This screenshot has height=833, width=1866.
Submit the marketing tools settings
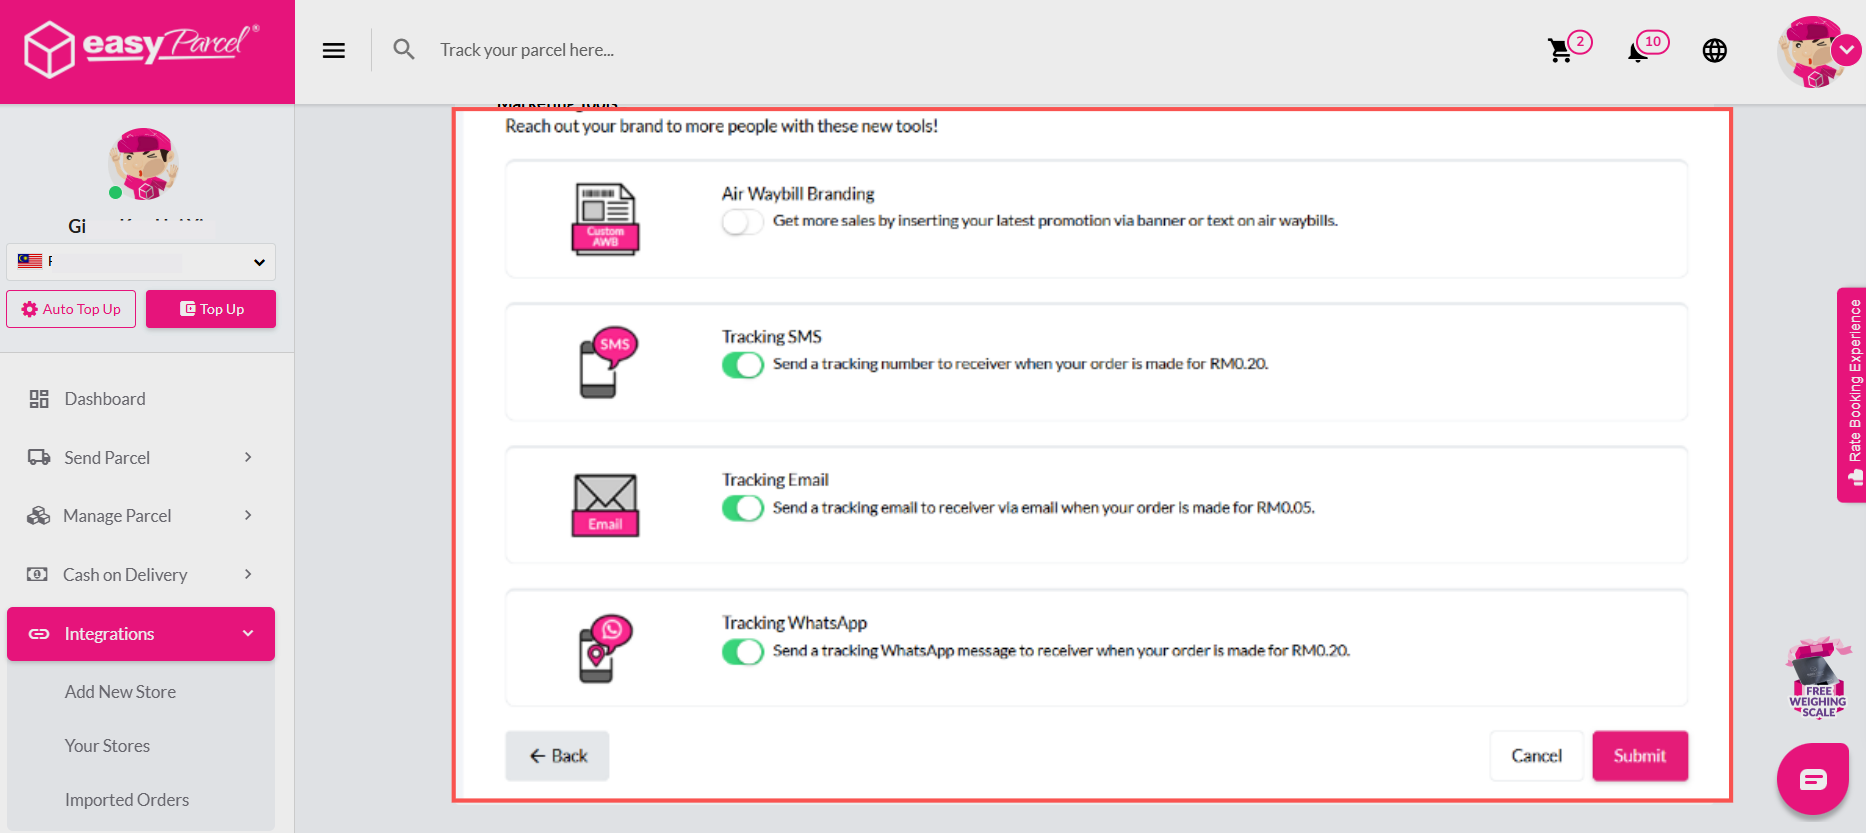(1640, 756)
